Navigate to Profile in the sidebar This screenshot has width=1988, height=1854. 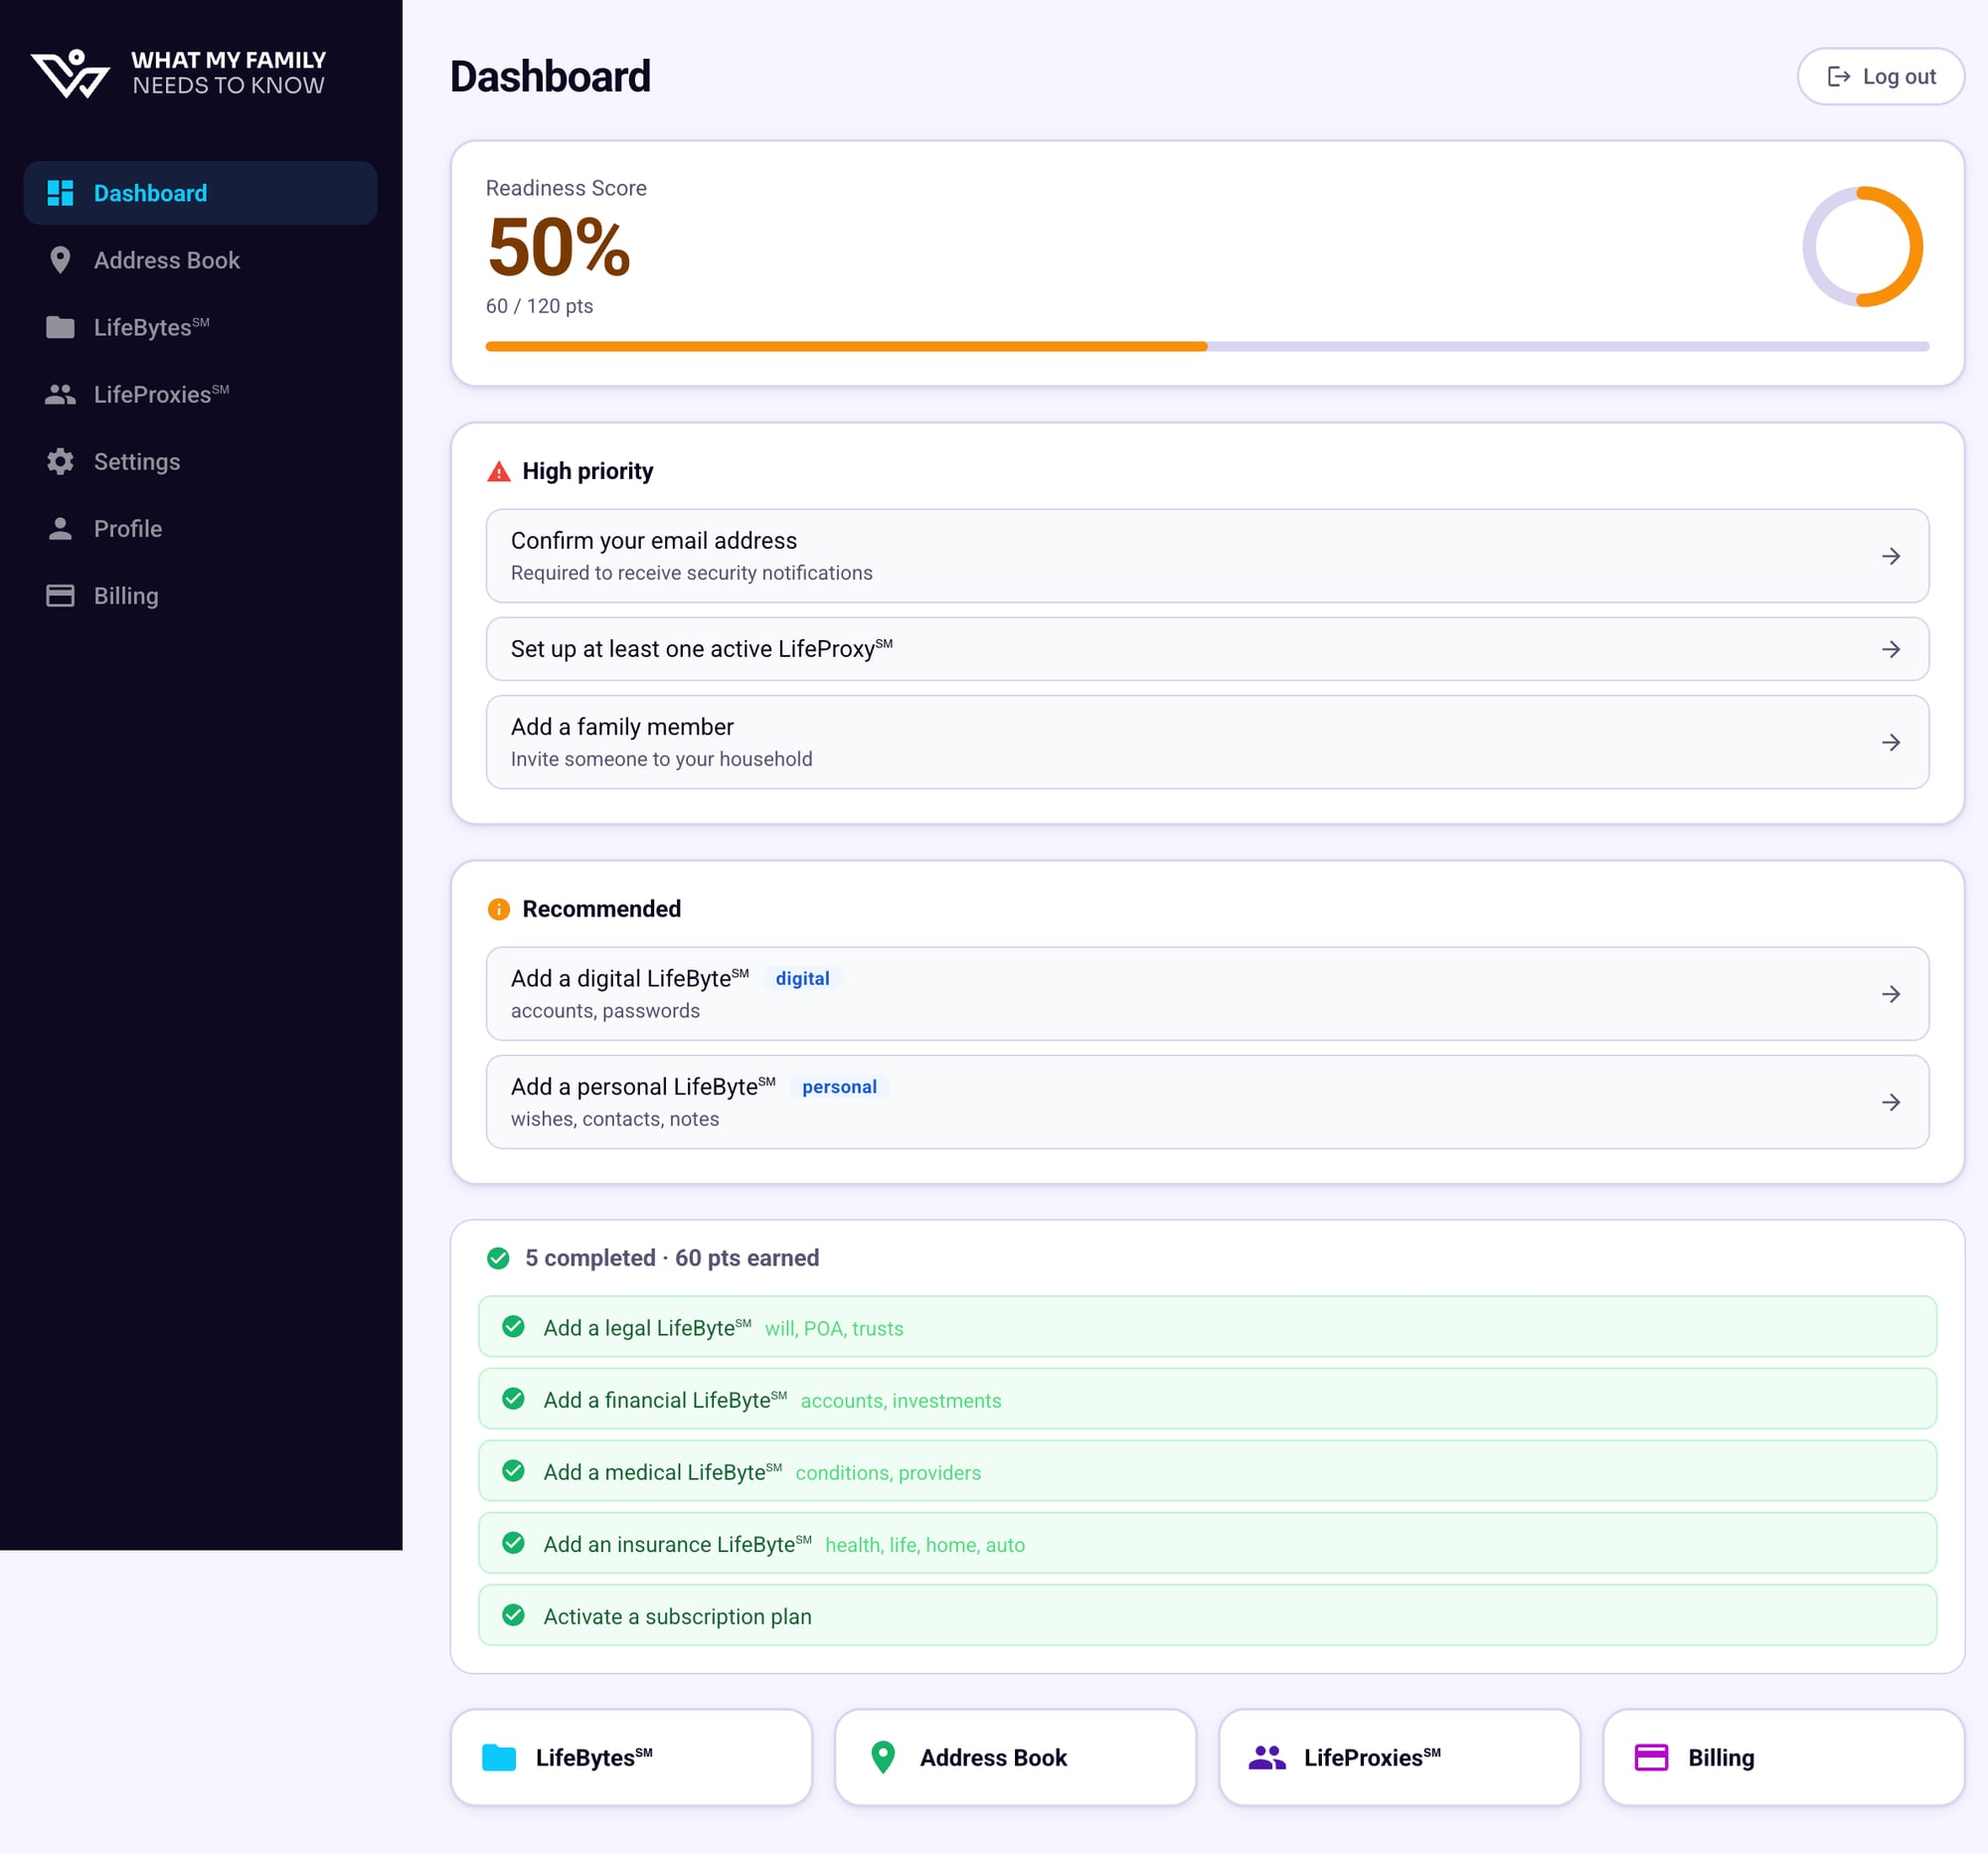pos(128,528)
